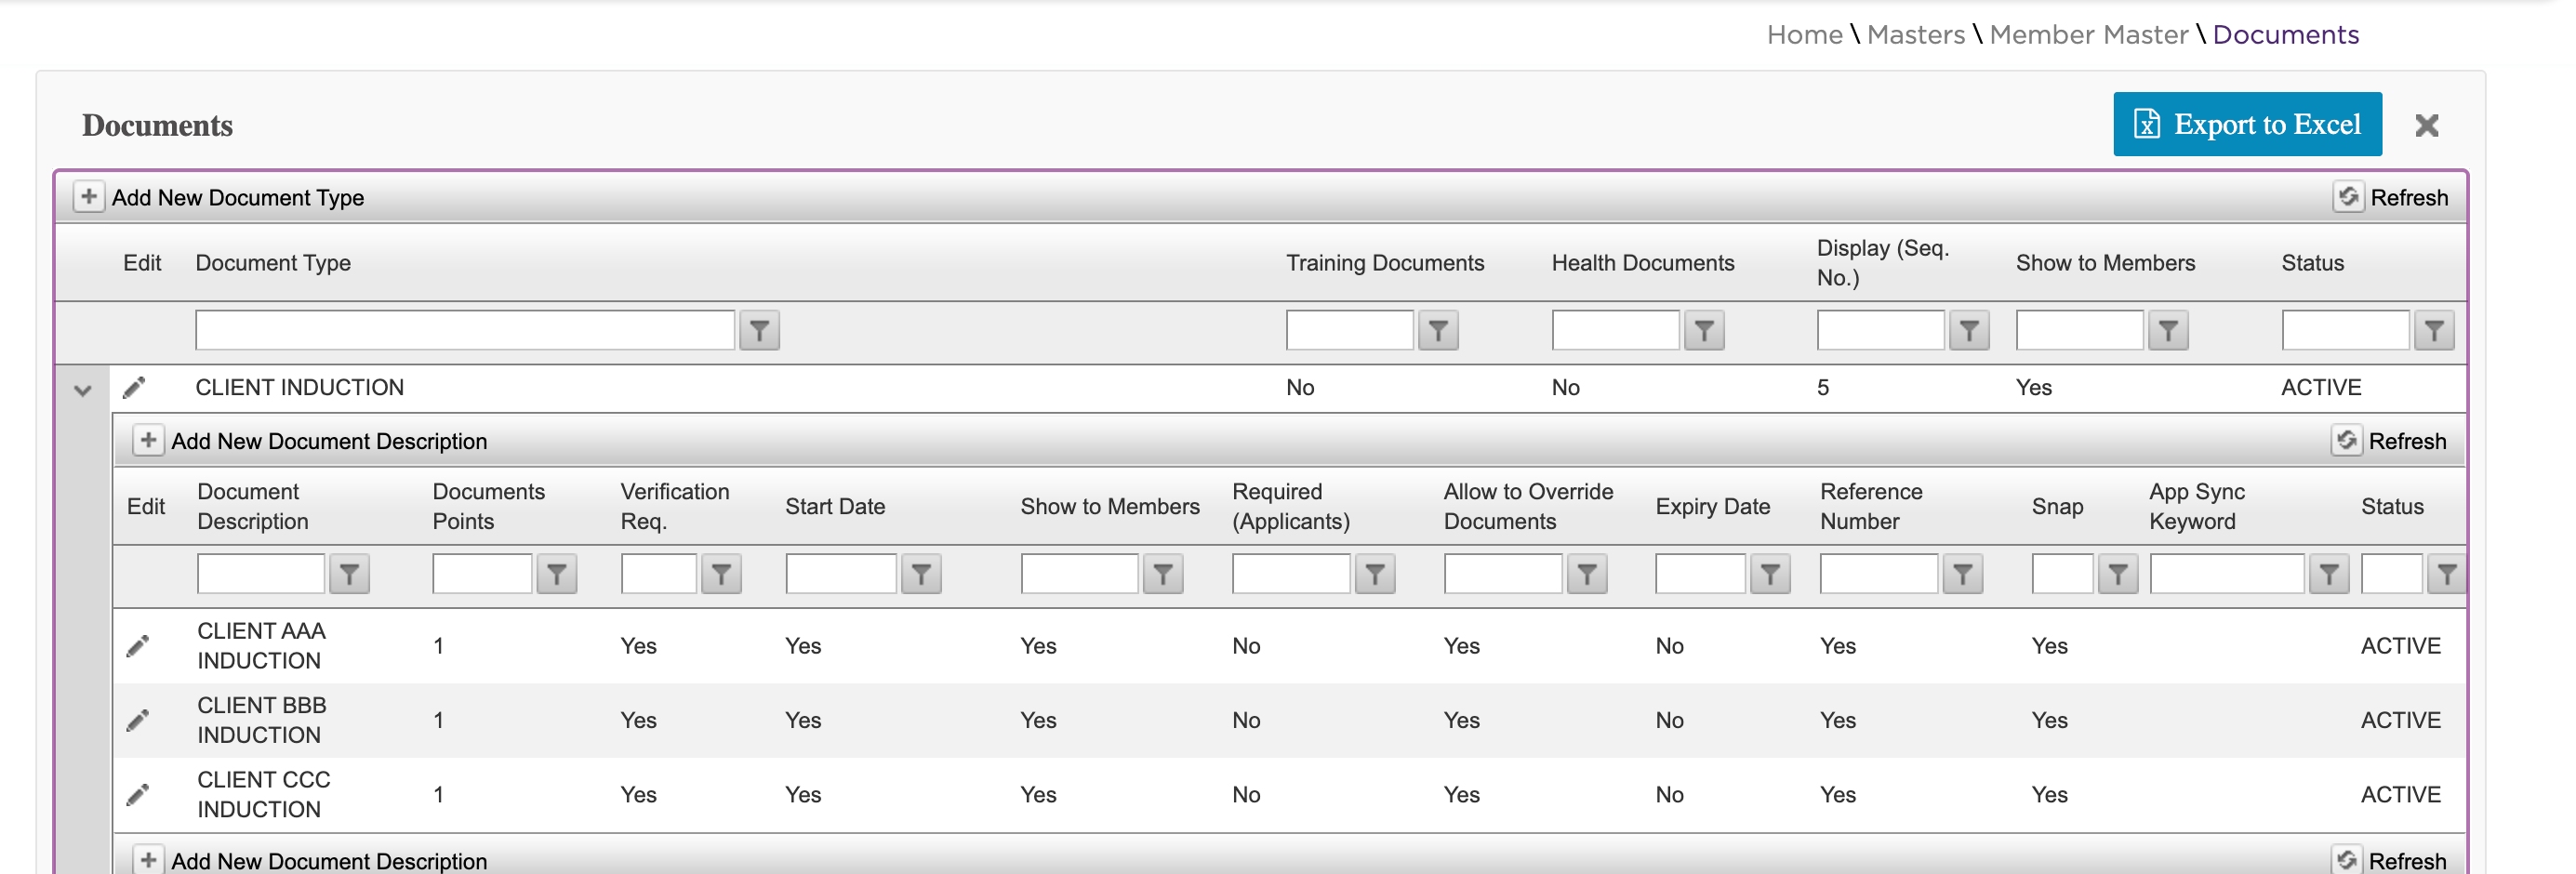2576x874 pixels.
Task: Sort by Document Type column header
Action: (x=273, y=263)
